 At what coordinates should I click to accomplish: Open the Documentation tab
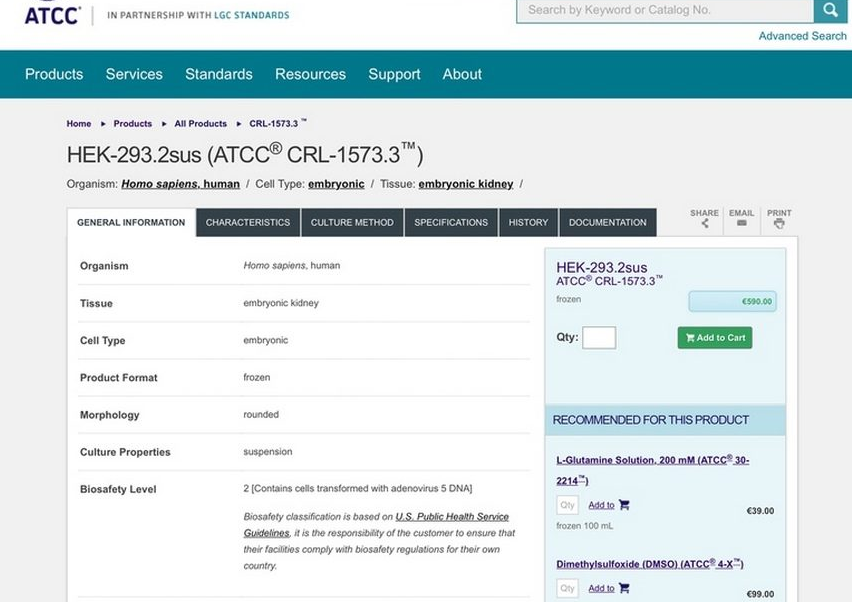click(x=607, y=222)
